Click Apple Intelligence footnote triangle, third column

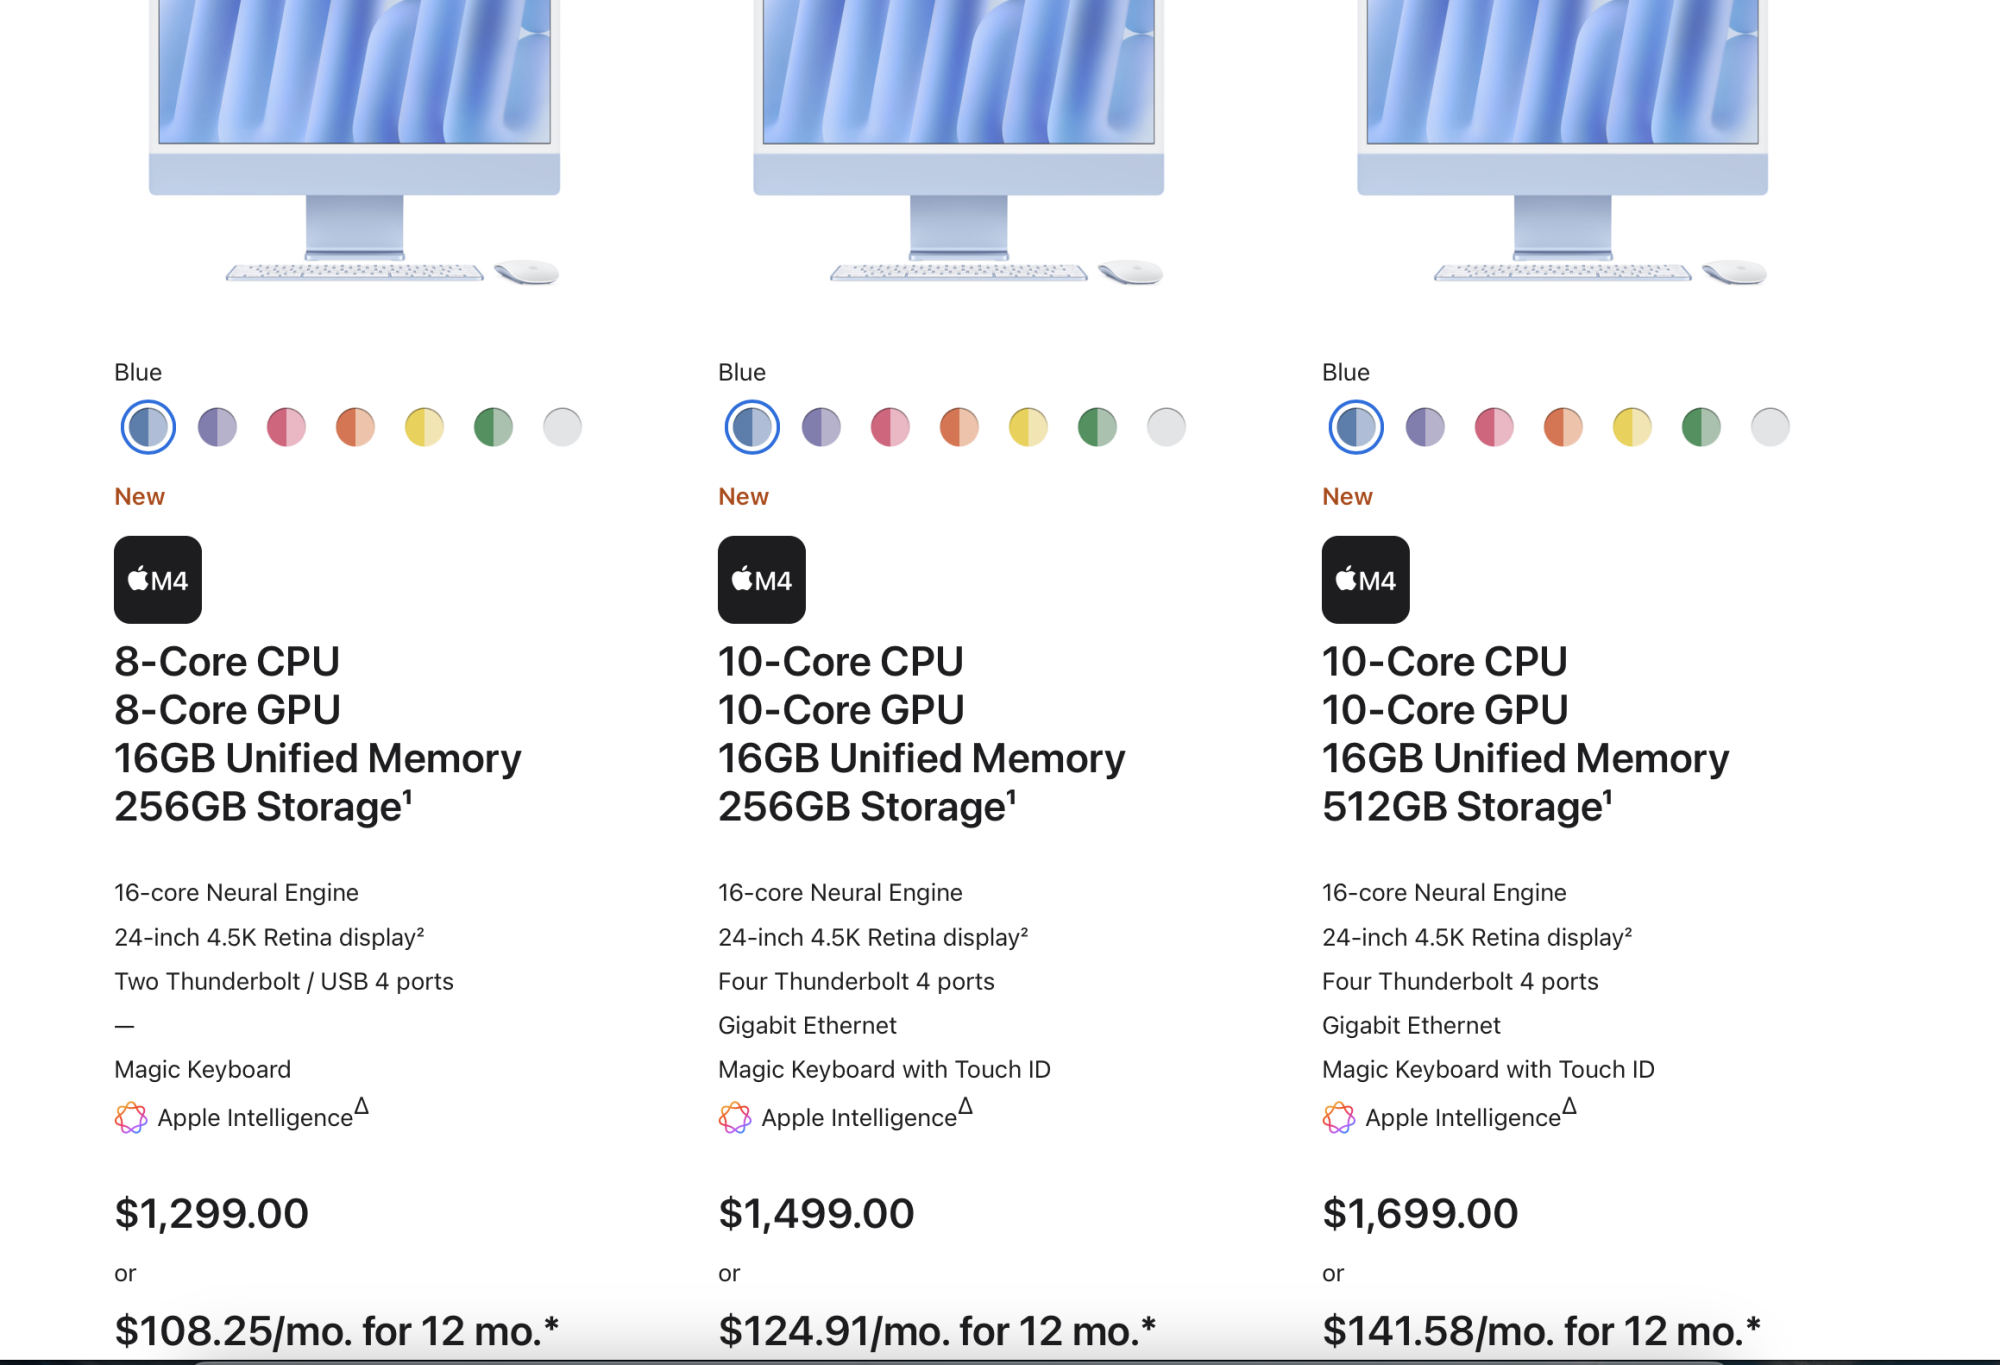(1569, 1106)
